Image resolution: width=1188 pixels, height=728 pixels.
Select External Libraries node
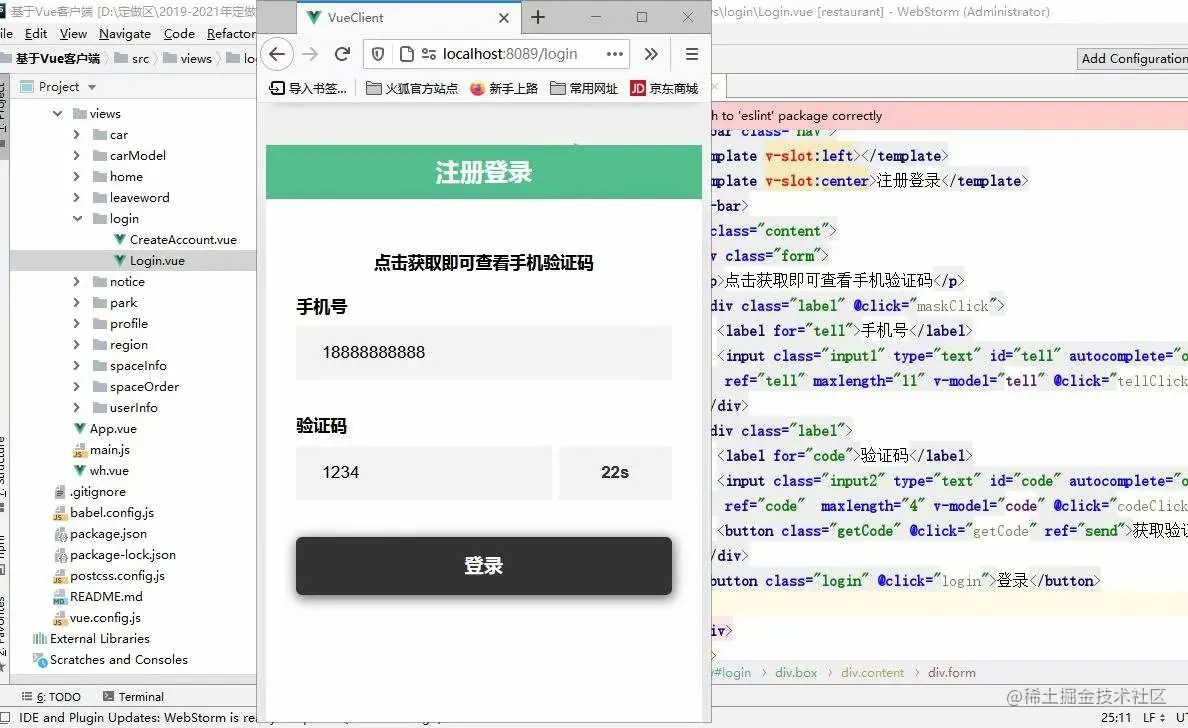pyautogui.click(x=92, y=639)
